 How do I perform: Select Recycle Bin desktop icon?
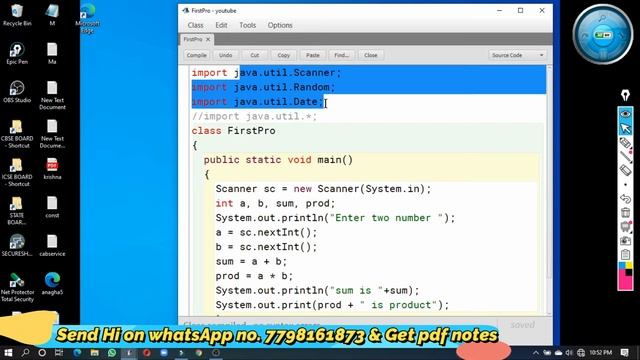[x=17, y=16]
